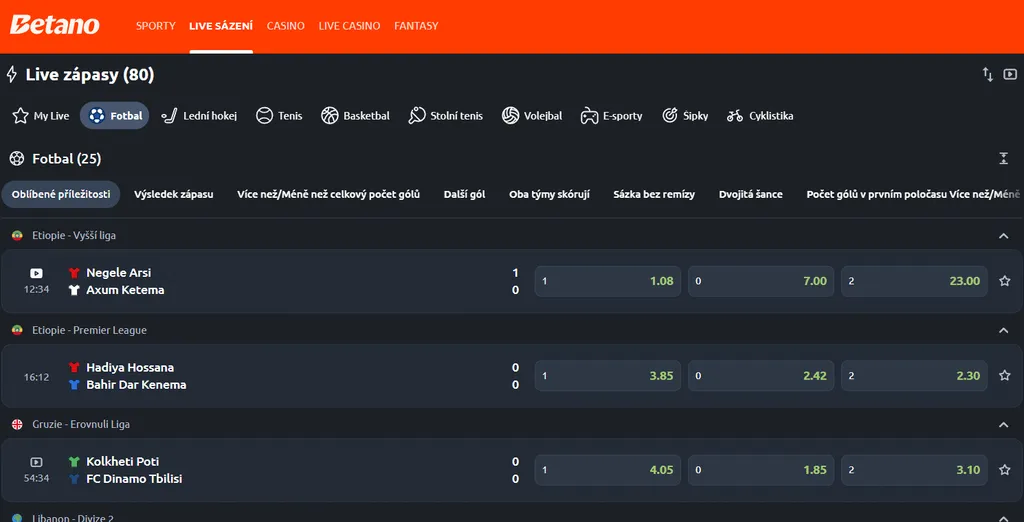
Task: Select Volejbal sport filter
Action: [532, 116]
